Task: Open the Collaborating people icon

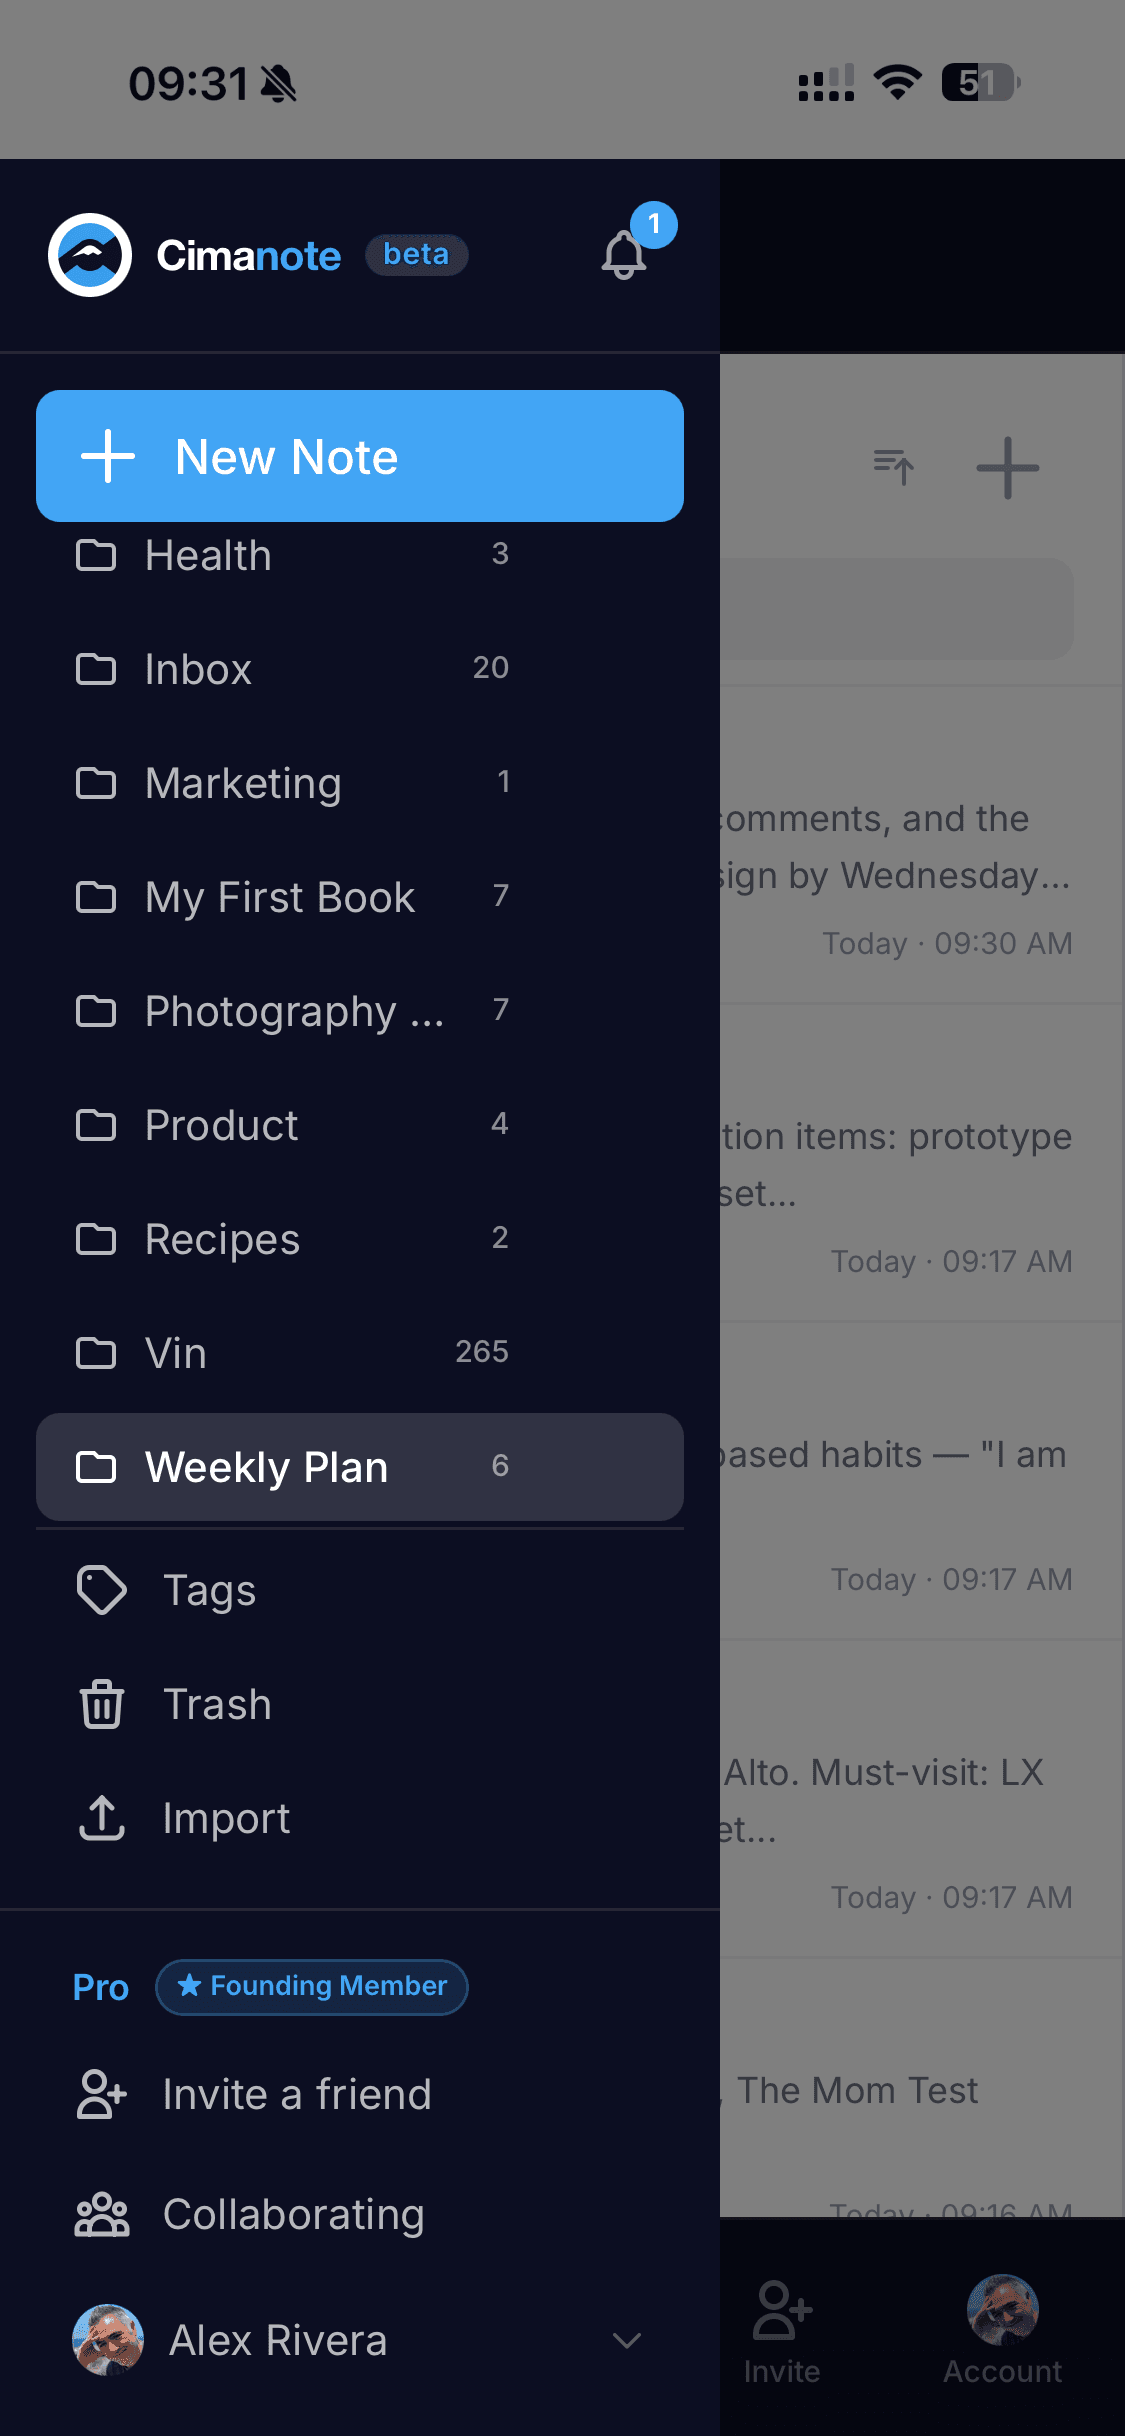Action: (100, 2213)
